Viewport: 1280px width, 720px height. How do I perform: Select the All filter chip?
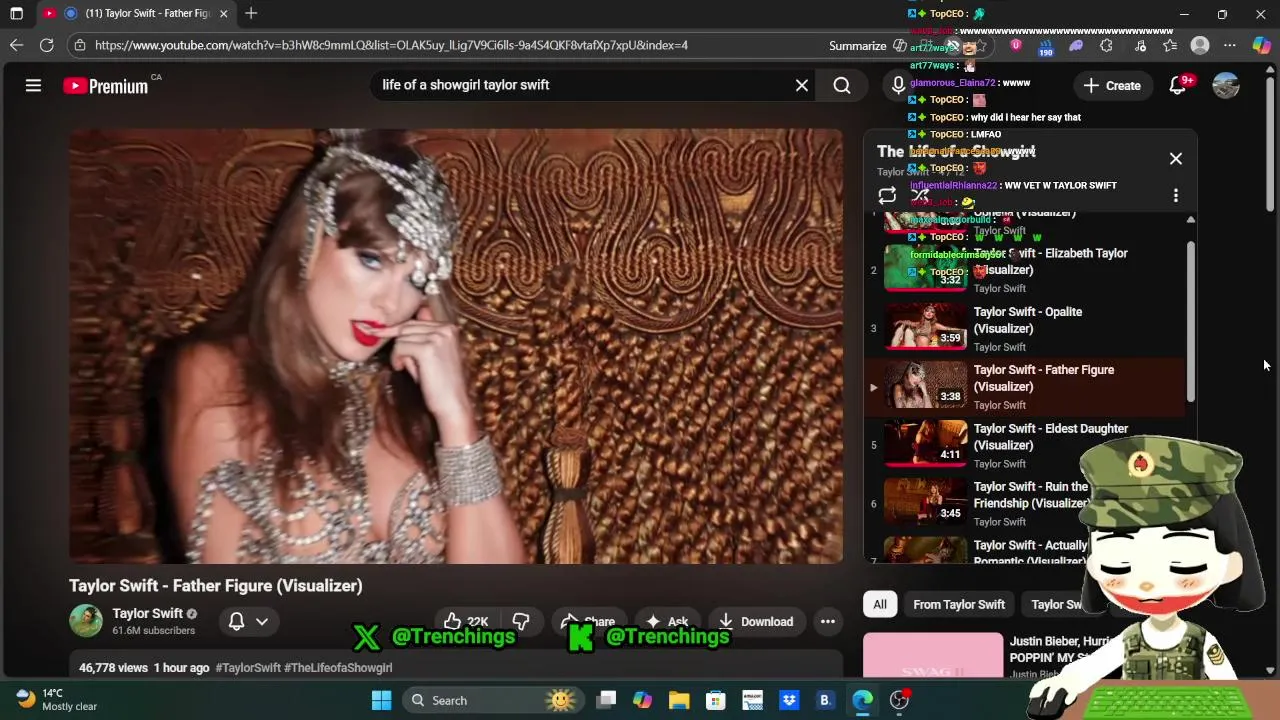[x=880, y=604]
